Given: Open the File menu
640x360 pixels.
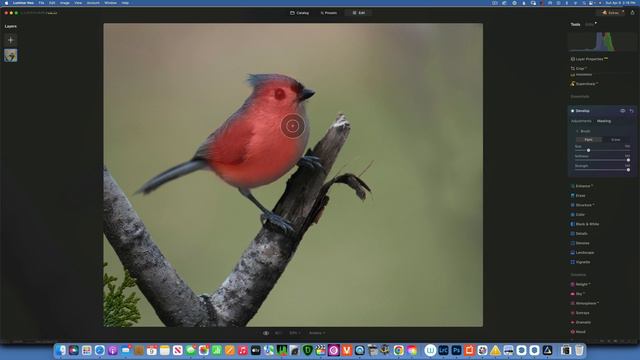Looking at the screenshot, I should pyautogui.click(x=41, y=3).
